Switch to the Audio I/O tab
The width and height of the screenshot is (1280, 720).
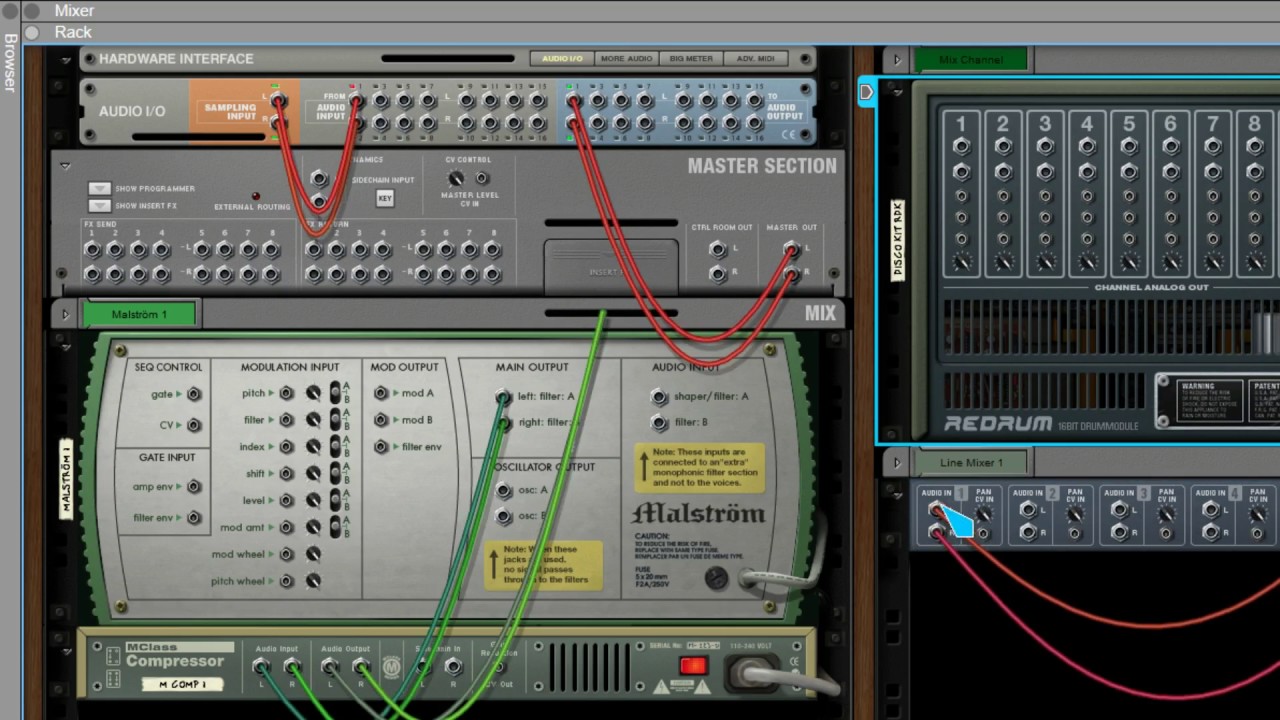[562, 59]
